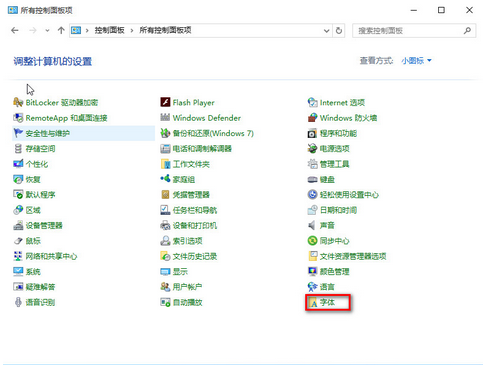Open the 声音 speaker icon
The height and width of the screenshot is (365, 483).
[312, 225]
